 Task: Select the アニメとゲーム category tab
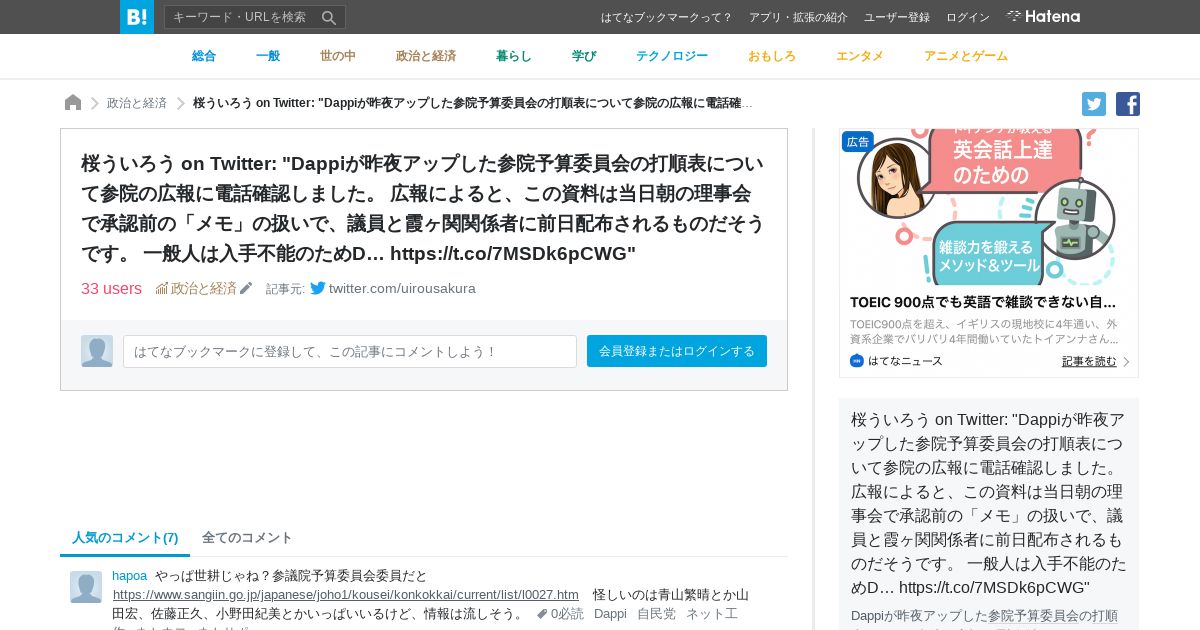[966, 56]
